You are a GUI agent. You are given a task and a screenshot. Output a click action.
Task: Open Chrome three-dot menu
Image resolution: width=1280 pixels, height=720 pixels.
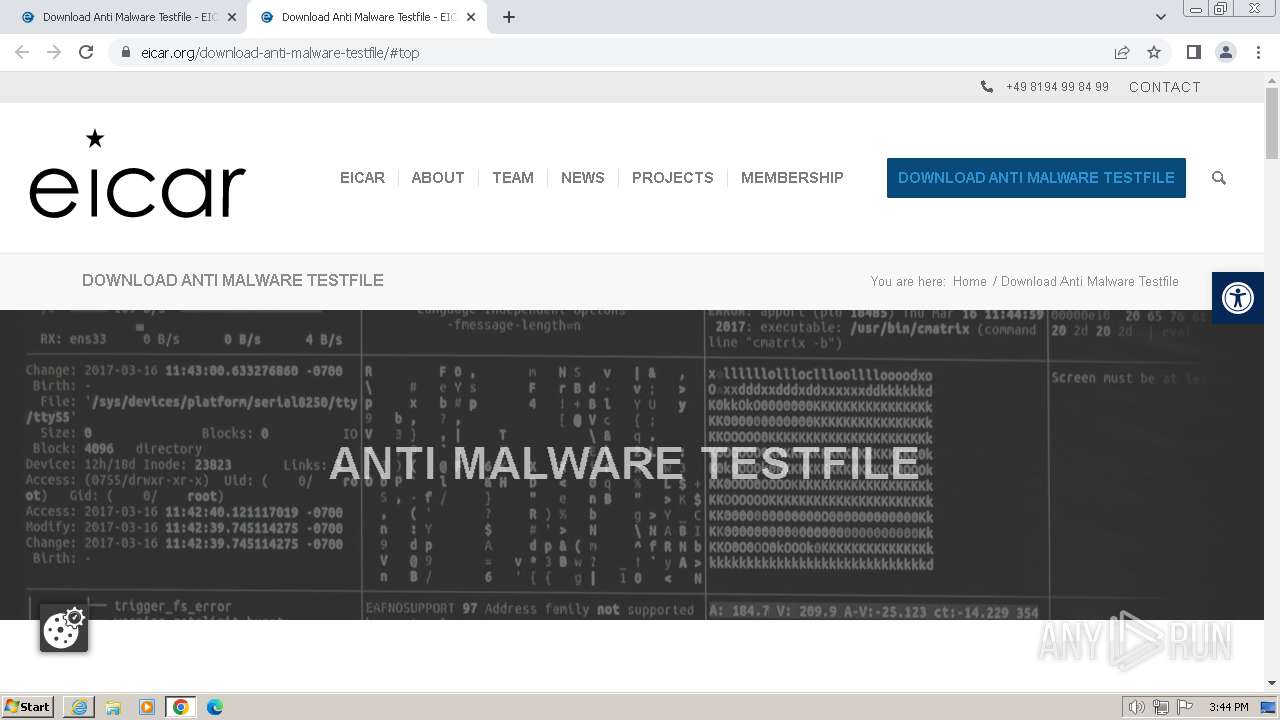tap(1258, 52)
